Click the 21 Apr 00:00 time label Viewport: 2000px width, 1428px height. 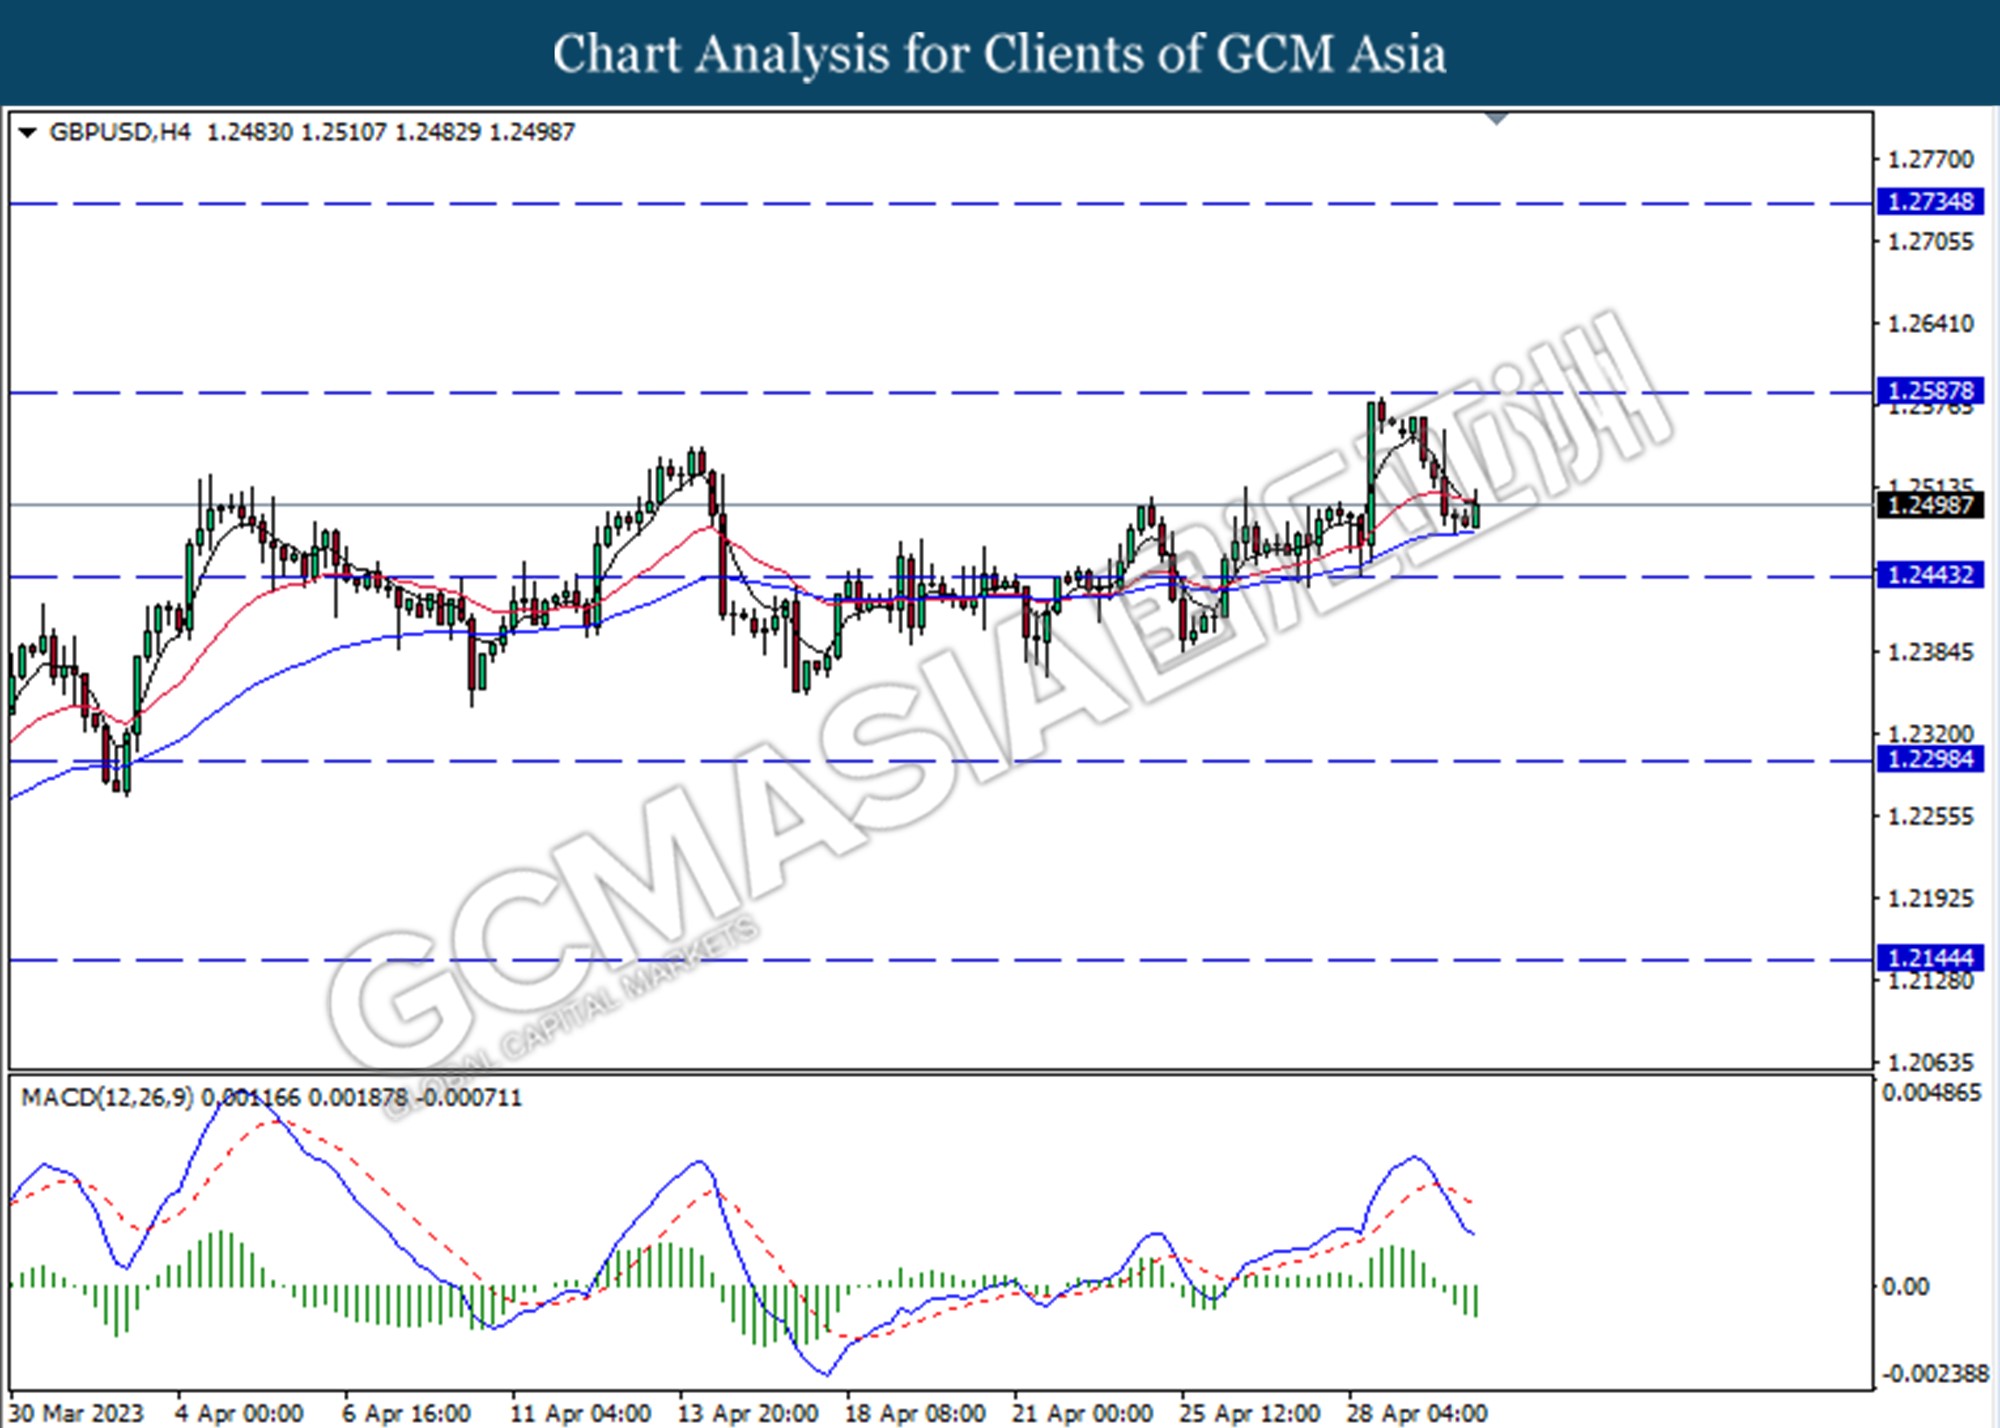(x=1083, y=1413)
